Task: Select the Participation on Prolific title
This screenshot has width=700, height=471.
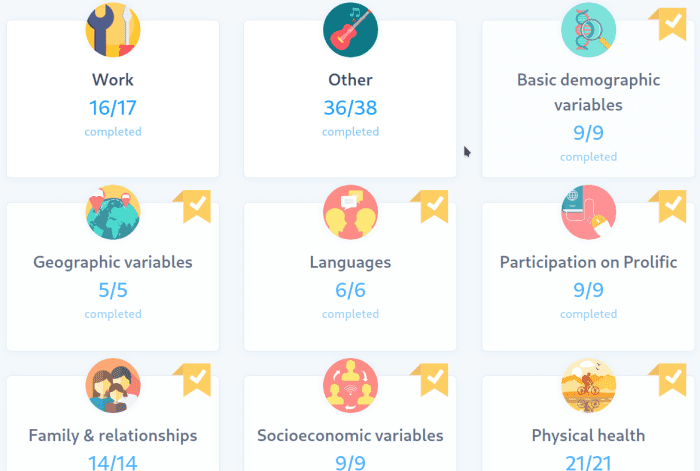Action: pyautogui.click(x=588, y=263)
